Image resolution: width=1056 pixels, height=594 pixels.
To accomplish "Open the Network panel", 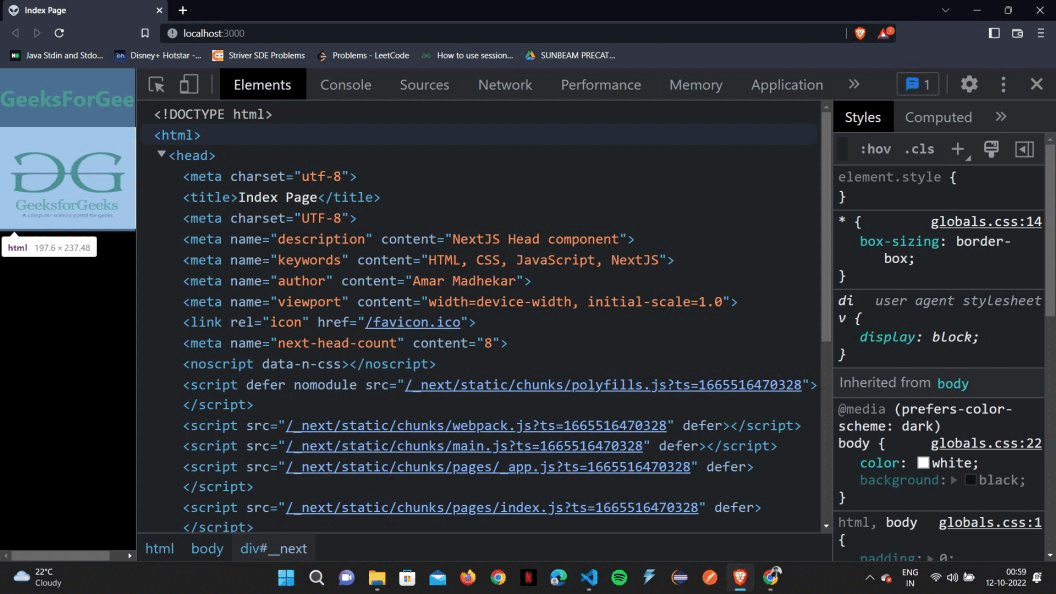I will click(504, 85).
